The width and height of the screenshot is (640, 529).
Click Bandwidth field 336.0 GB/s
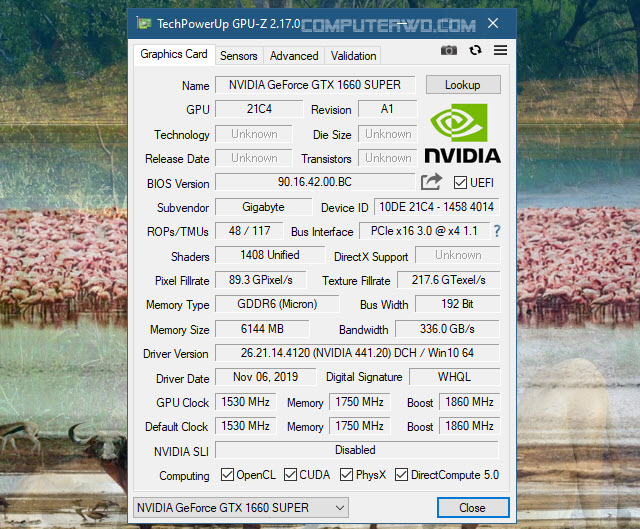(x=447, y=329)
